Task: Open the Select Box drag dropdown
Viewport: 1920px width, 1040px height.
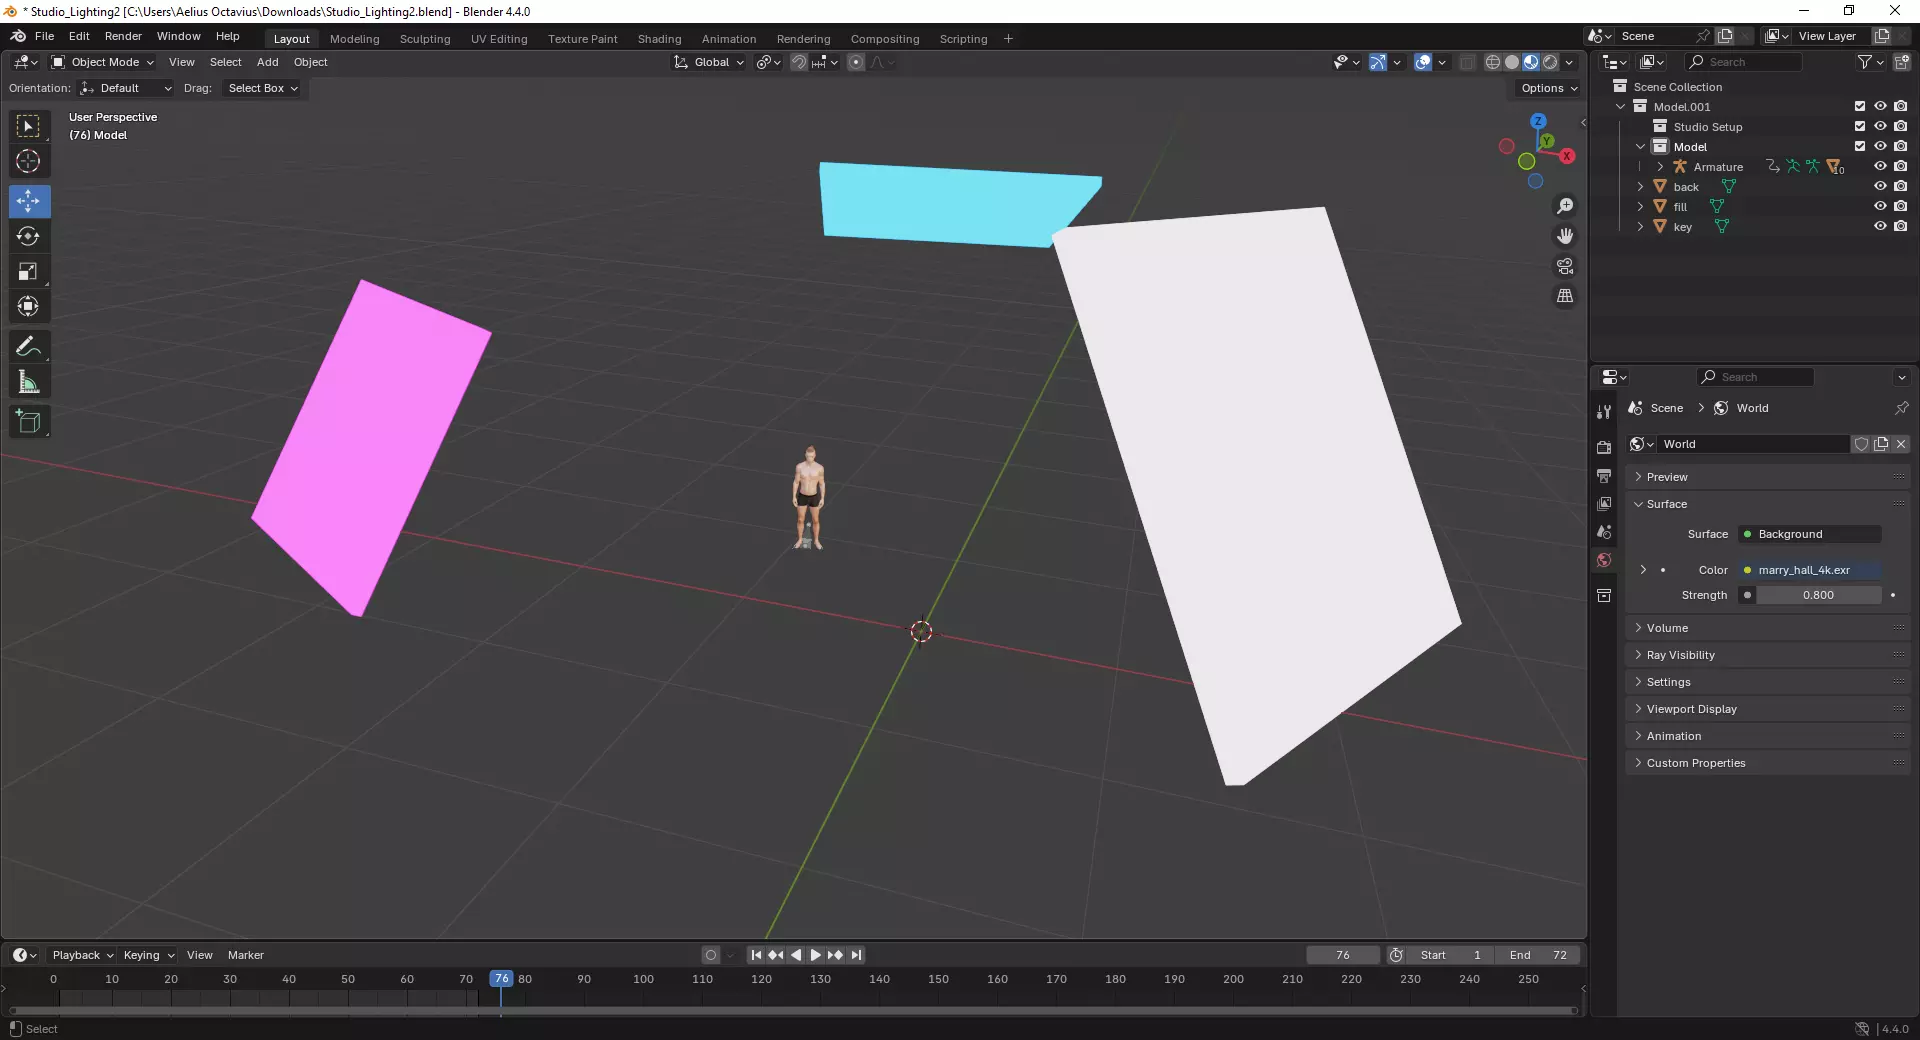Action: [x=263, y=88]
